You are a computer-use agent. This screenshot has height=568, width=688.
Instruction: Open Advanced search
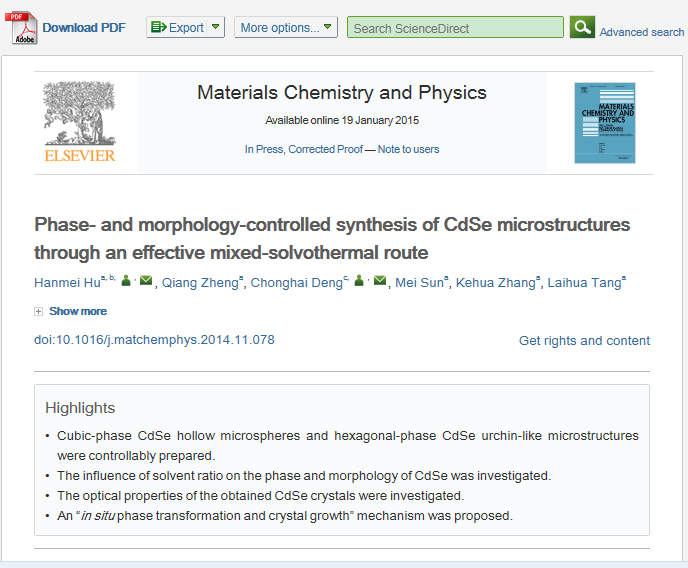(641, 32)
